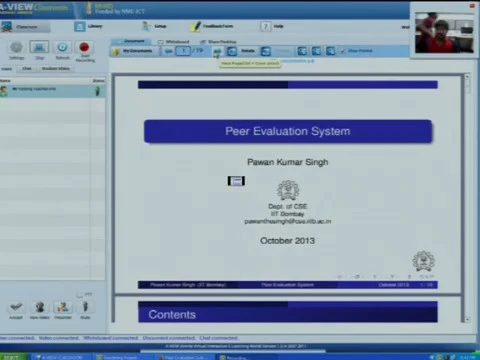
Task: Click the up arrow of document scrollbar
Action: (467, 77)
